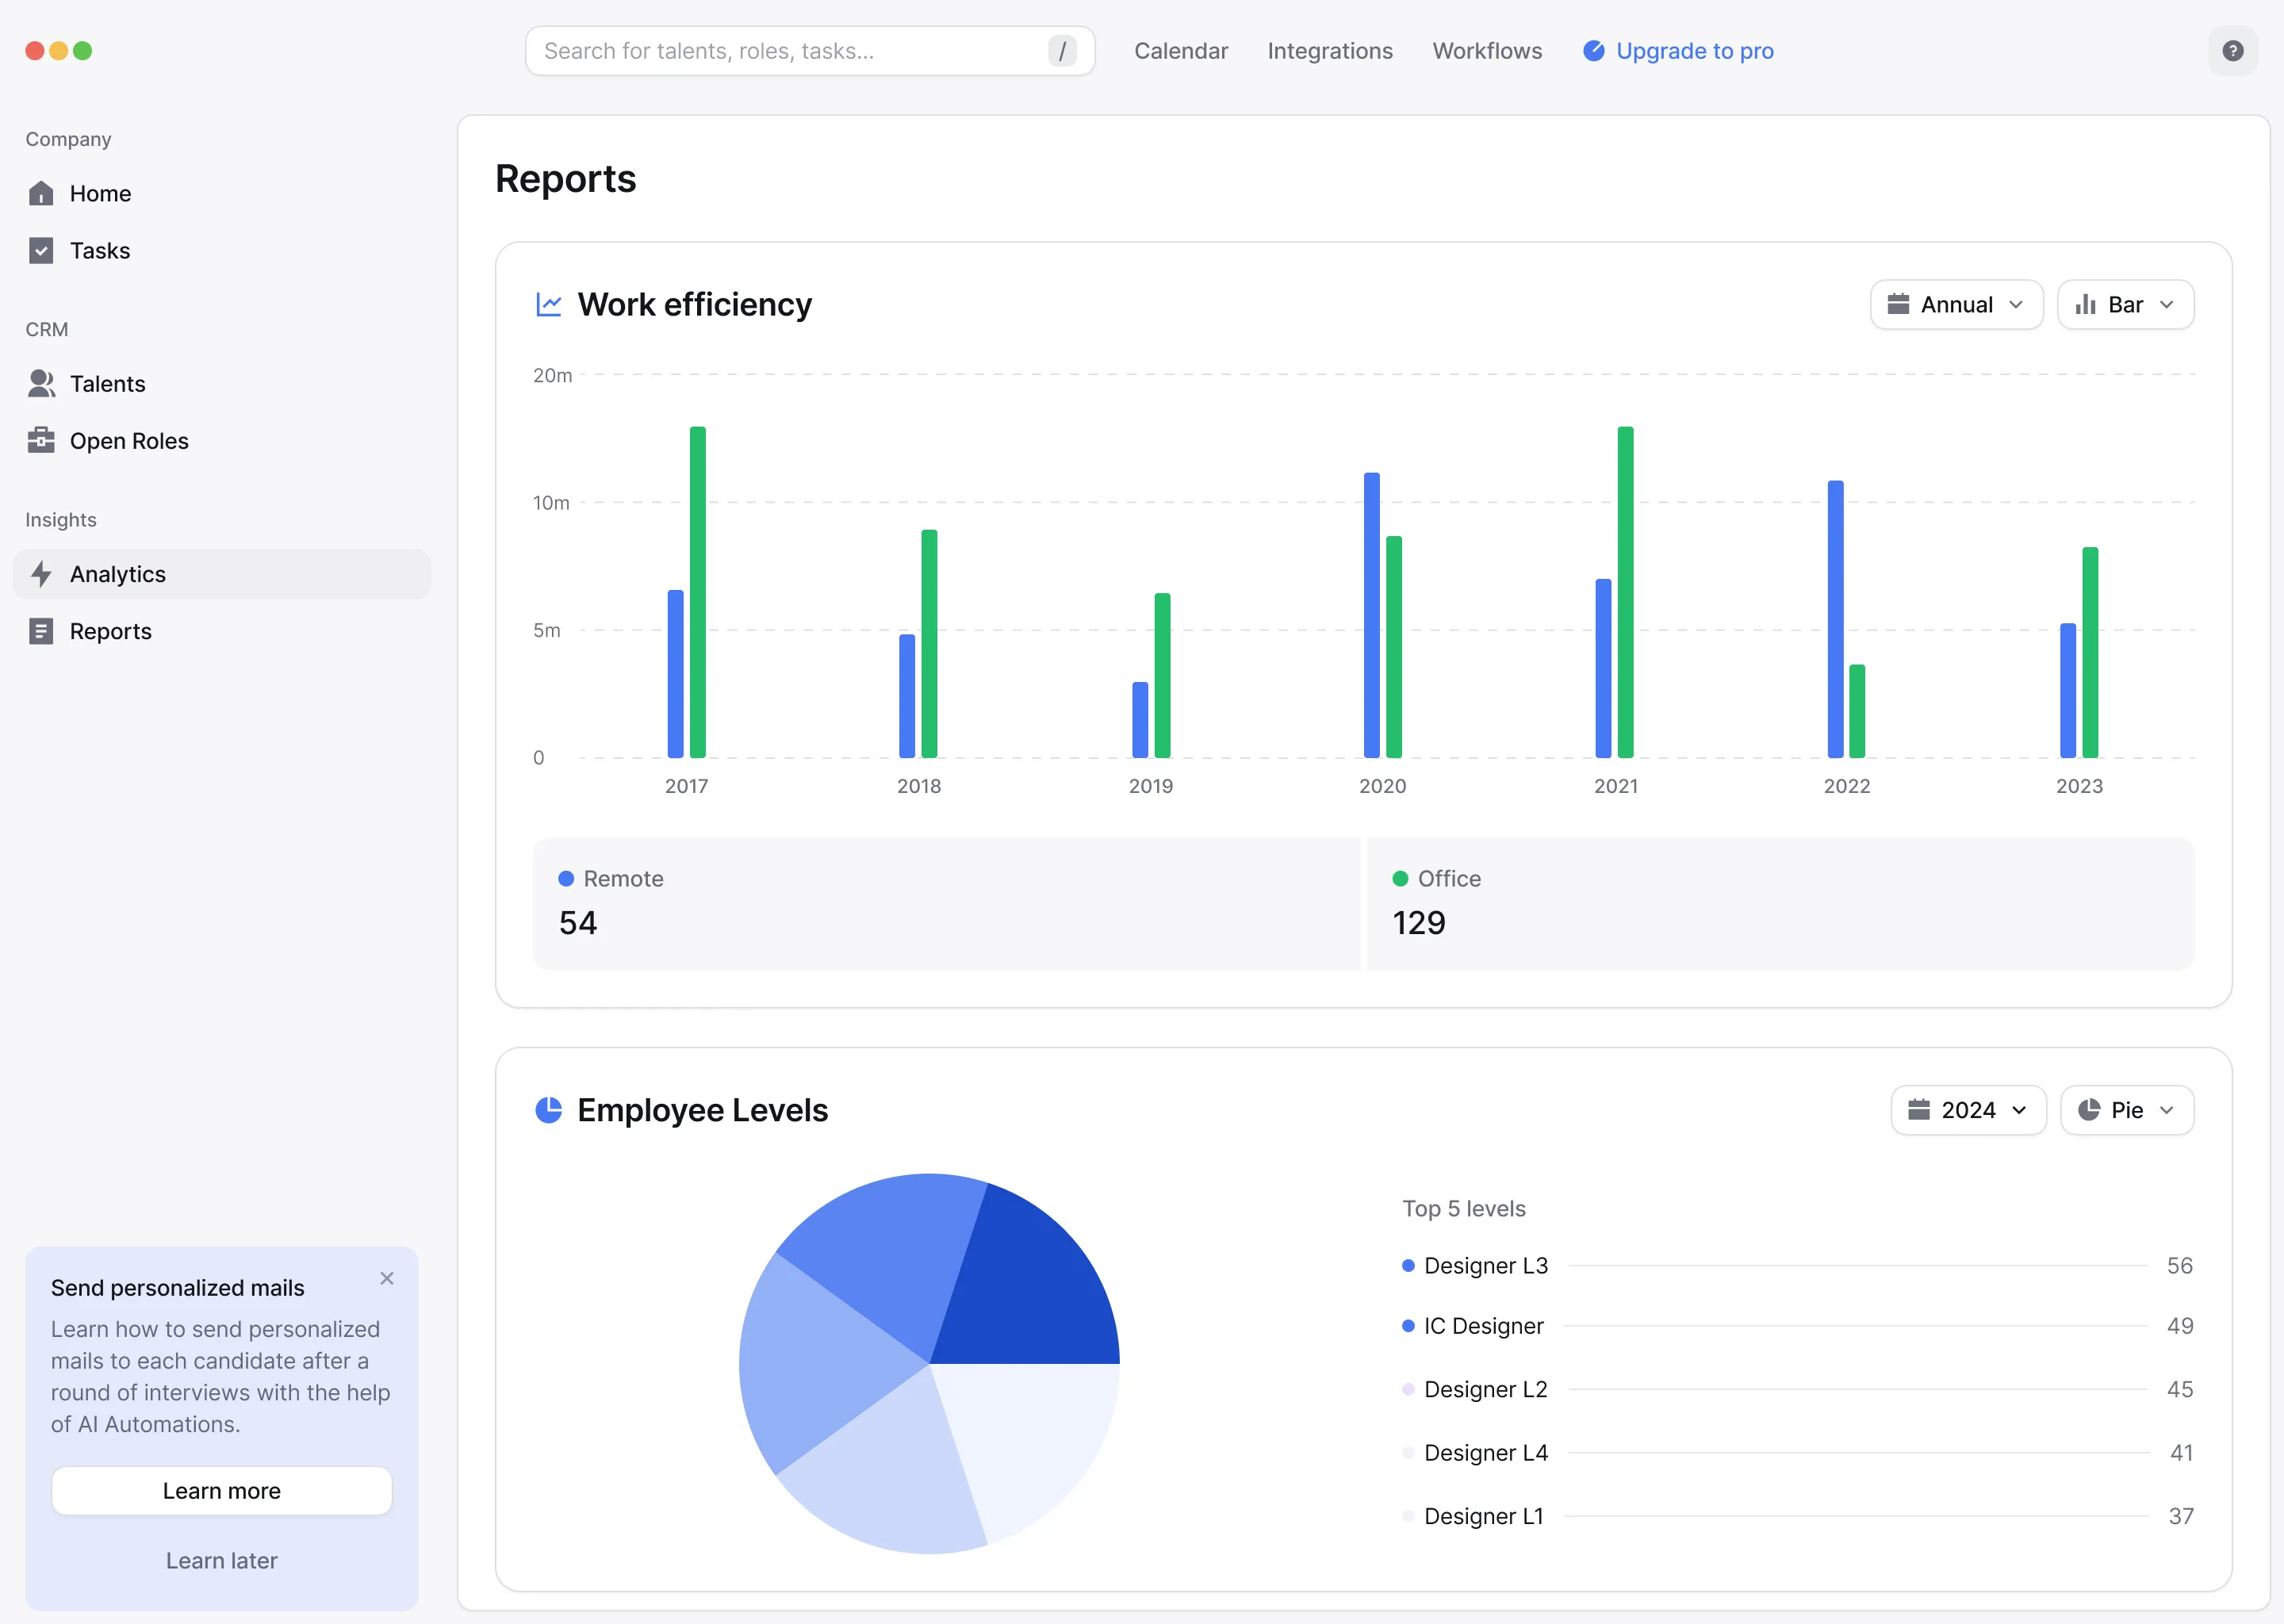Viewport: 2284px width, 1624px height.
Task: Click the Analytics lightning bolt icon
Action: tap(41, 574)
